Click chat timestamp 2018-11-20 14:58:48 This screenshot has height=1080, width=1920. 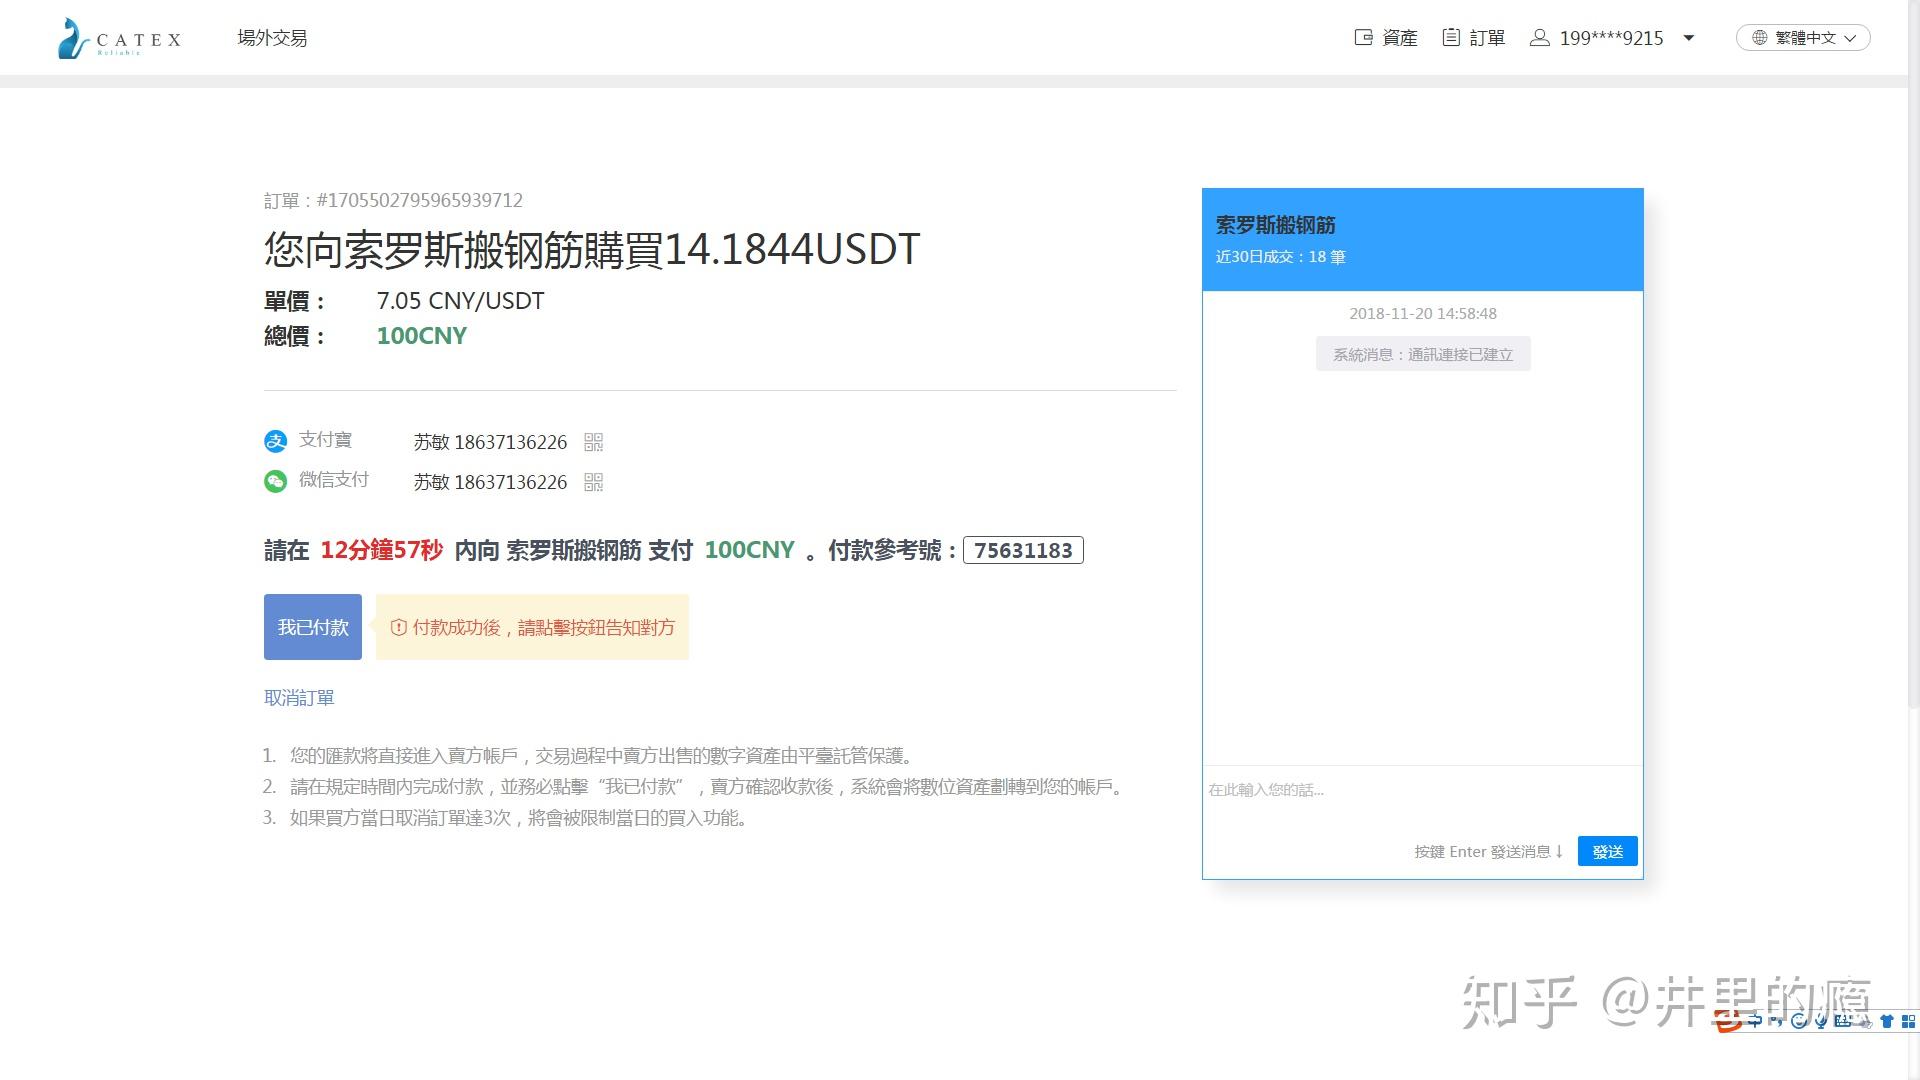[1423, 313]
